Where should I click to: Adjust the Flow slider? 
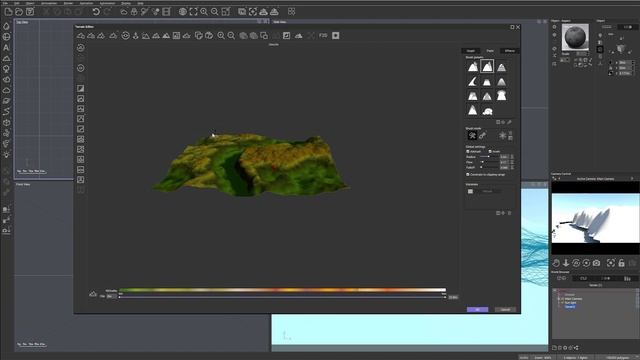489,162
